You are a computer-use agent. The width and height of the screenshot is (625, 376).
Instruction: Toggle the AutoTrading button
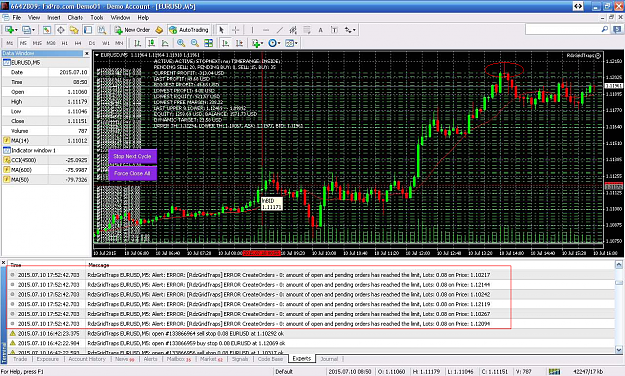[189, 30]
